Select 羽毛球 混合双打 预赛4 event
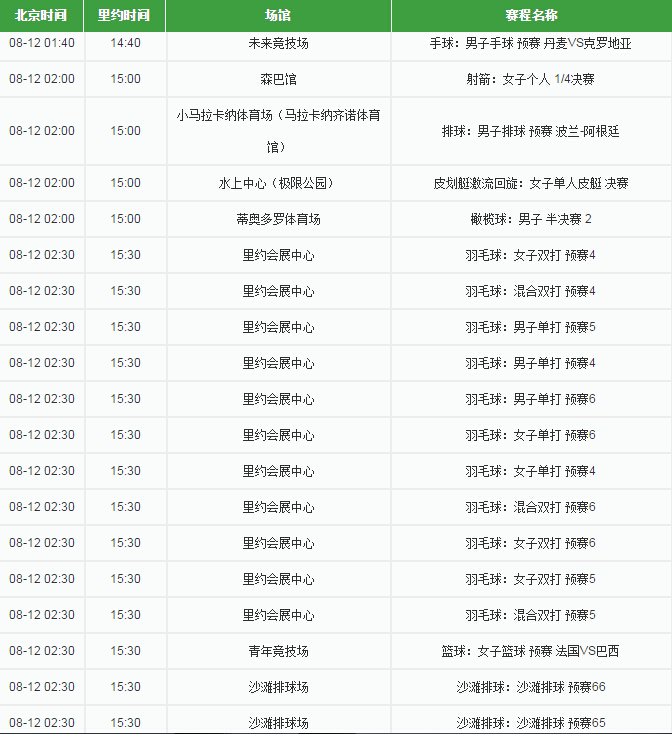Viewport: 672px width, 734px height. point(531,291)
